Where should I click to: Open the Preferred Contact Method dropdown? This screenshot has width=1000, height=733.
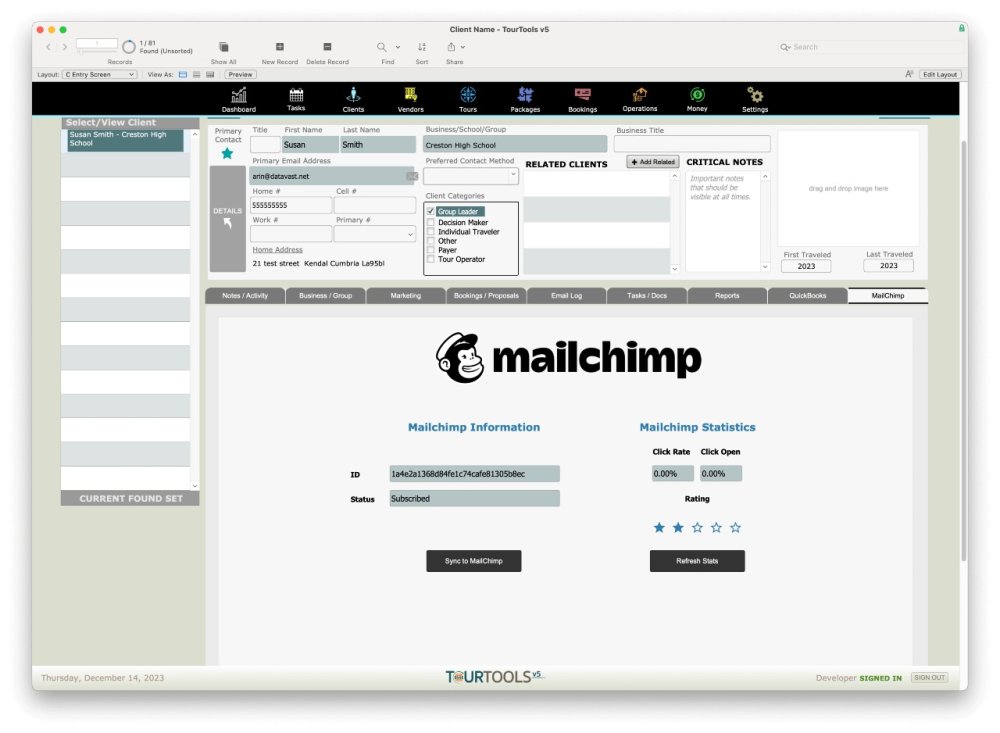coord(471,175)
